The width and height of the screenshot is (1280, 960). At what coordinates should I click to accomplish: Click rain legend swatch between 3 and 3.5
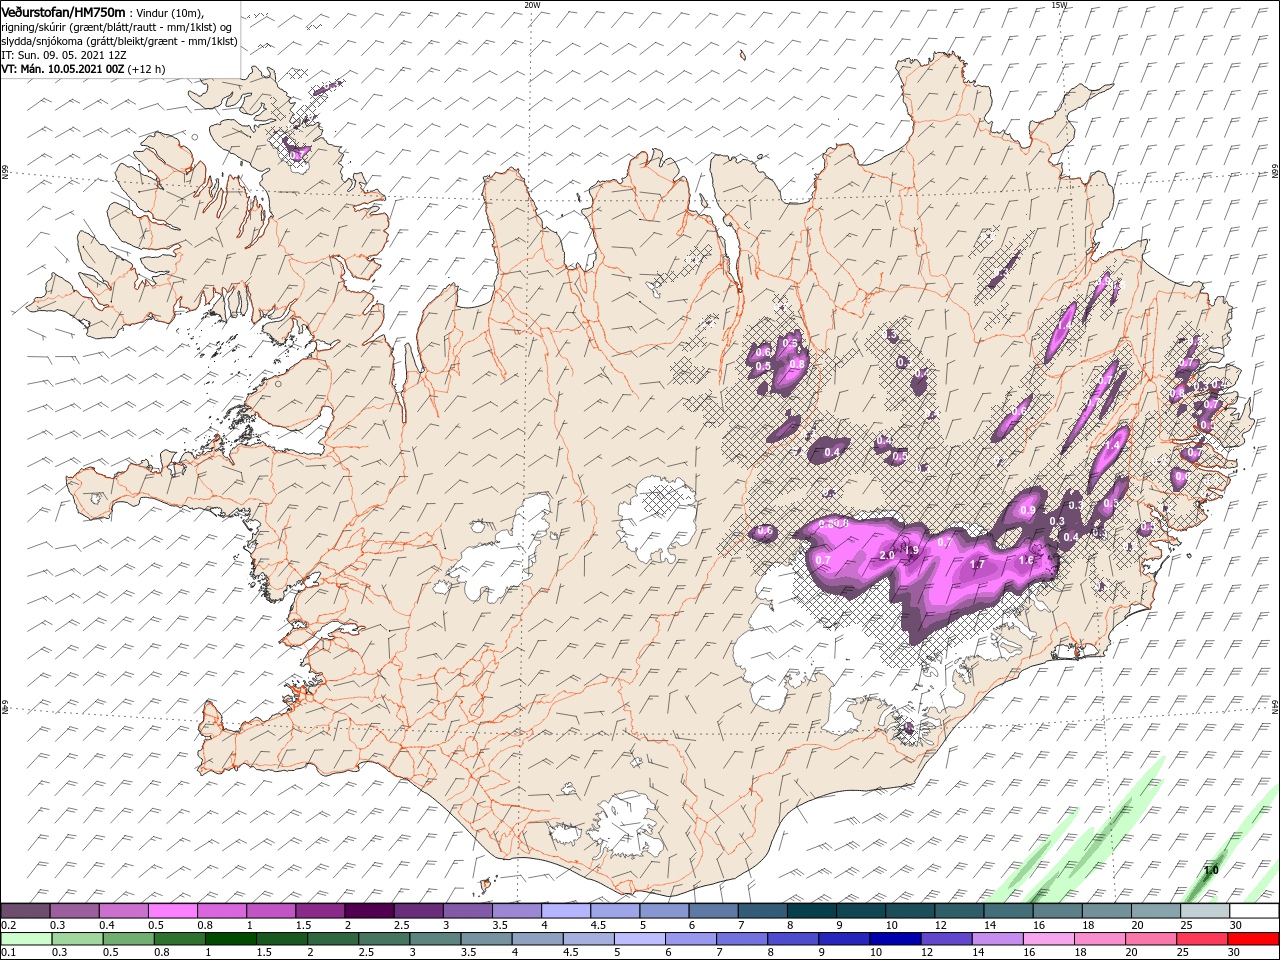(434, 939)
